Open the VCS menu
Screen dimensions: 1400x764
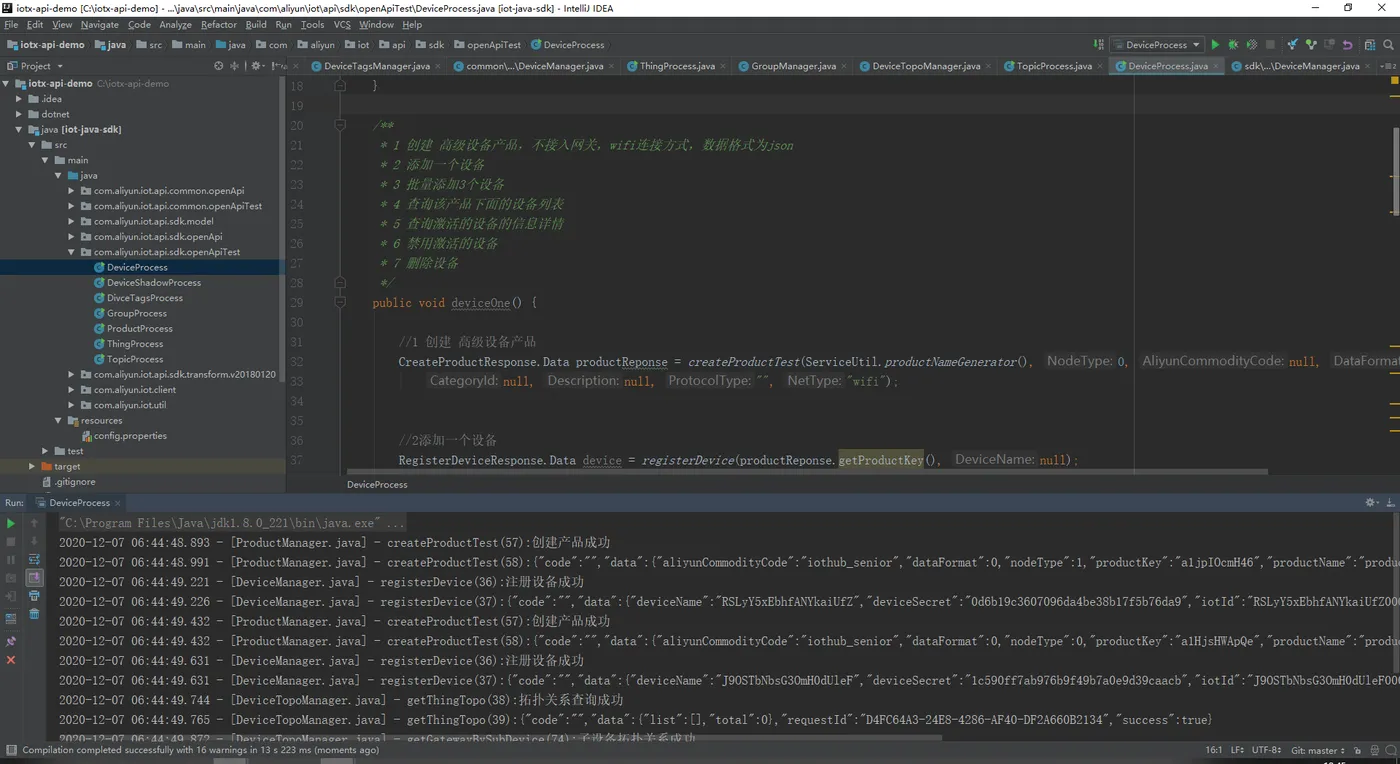(x=342, y=25)
